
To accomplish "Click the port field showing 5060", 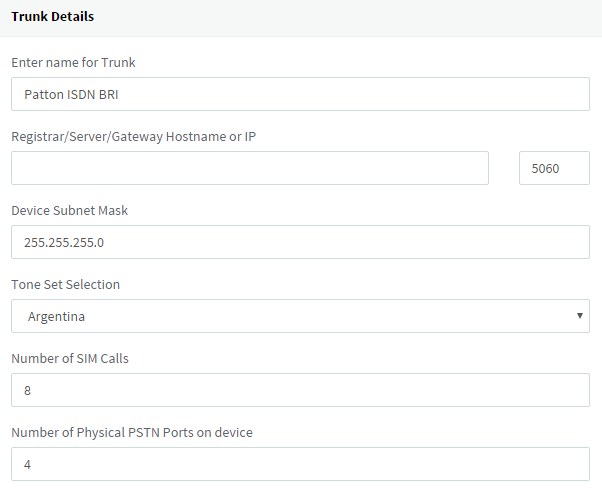I will (554, 168).
